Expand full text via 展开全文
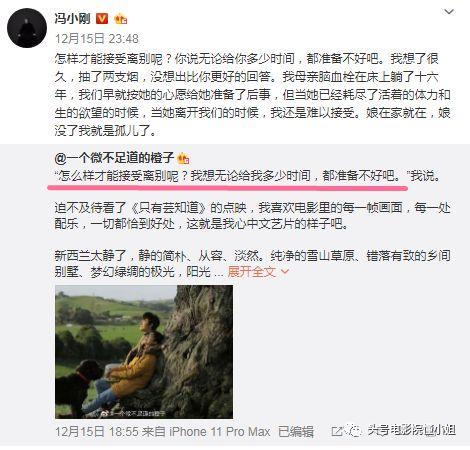The image size is (470, 450). (x=252, y=272)
